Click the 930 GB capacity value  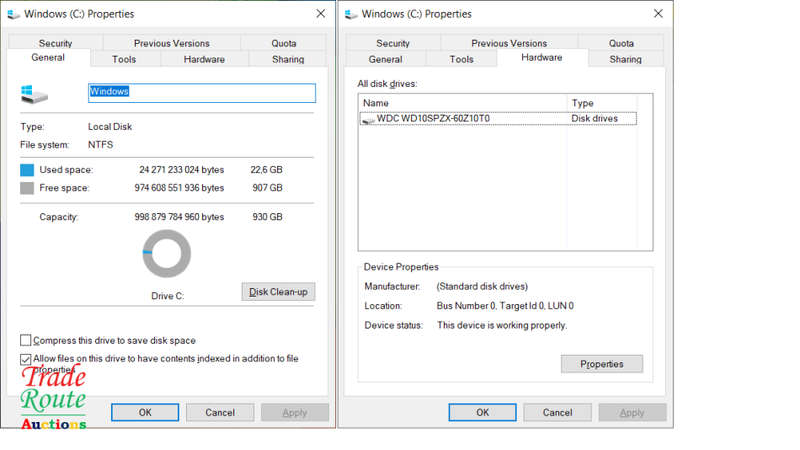click(267, 217)
